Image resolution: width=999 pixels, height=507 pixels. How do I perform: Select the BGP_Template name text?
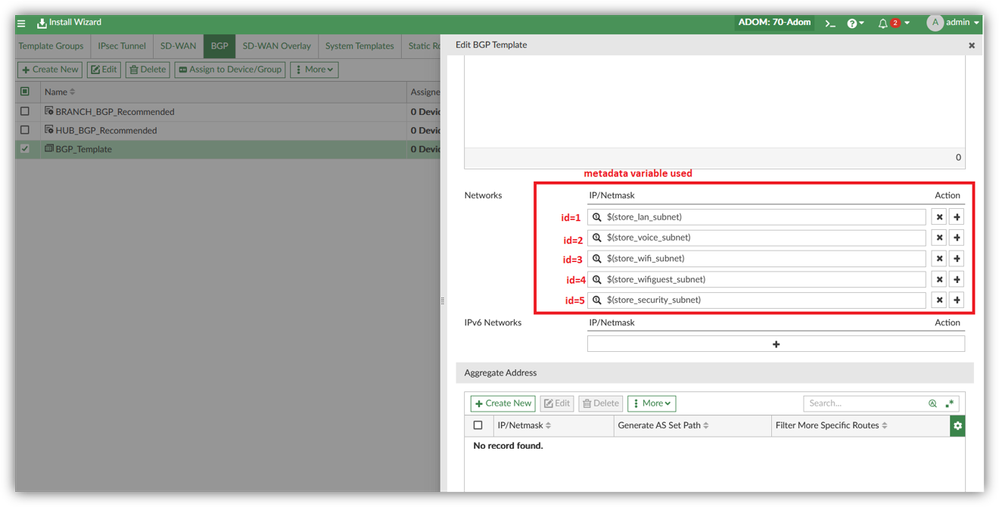tap(83, 150)
